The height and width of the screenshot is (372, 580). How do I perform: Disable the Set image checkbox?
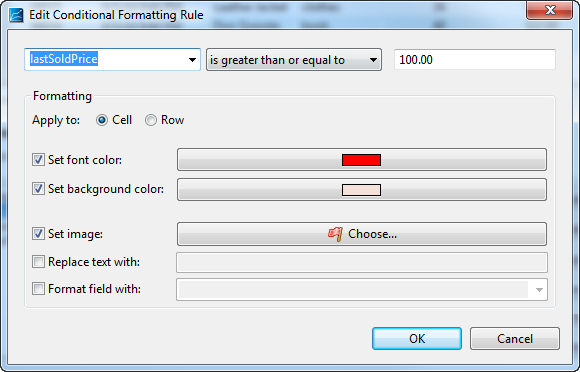click(x=38, y=234)
